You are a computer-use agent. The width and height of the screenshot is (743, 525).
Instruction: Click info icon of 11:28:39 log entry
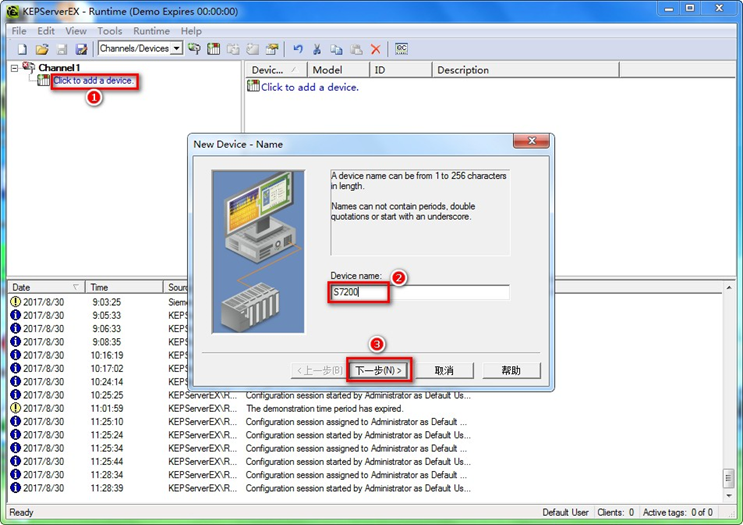16,487
